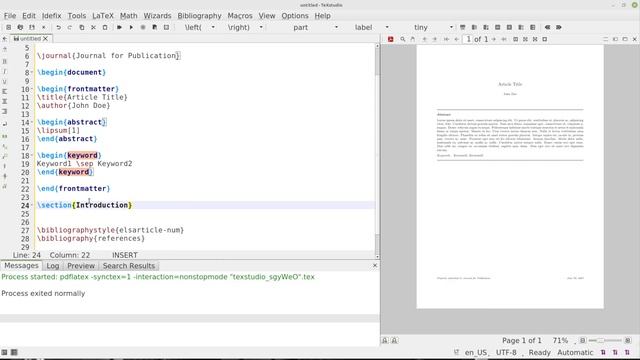Toggle the bottom panel icon in status bar

[14, 352]
